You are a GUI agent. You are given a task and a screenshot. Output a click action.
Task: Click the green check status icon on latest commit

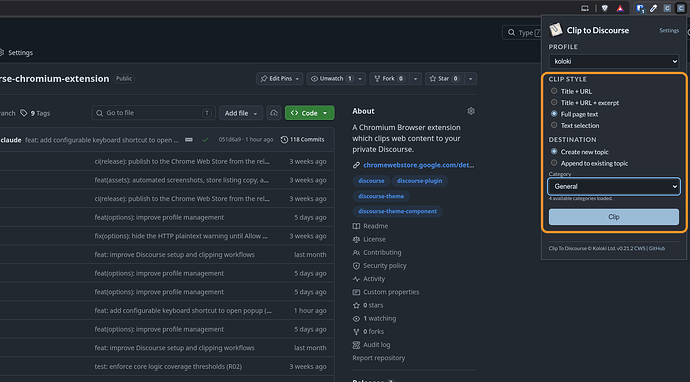[205, 140]
